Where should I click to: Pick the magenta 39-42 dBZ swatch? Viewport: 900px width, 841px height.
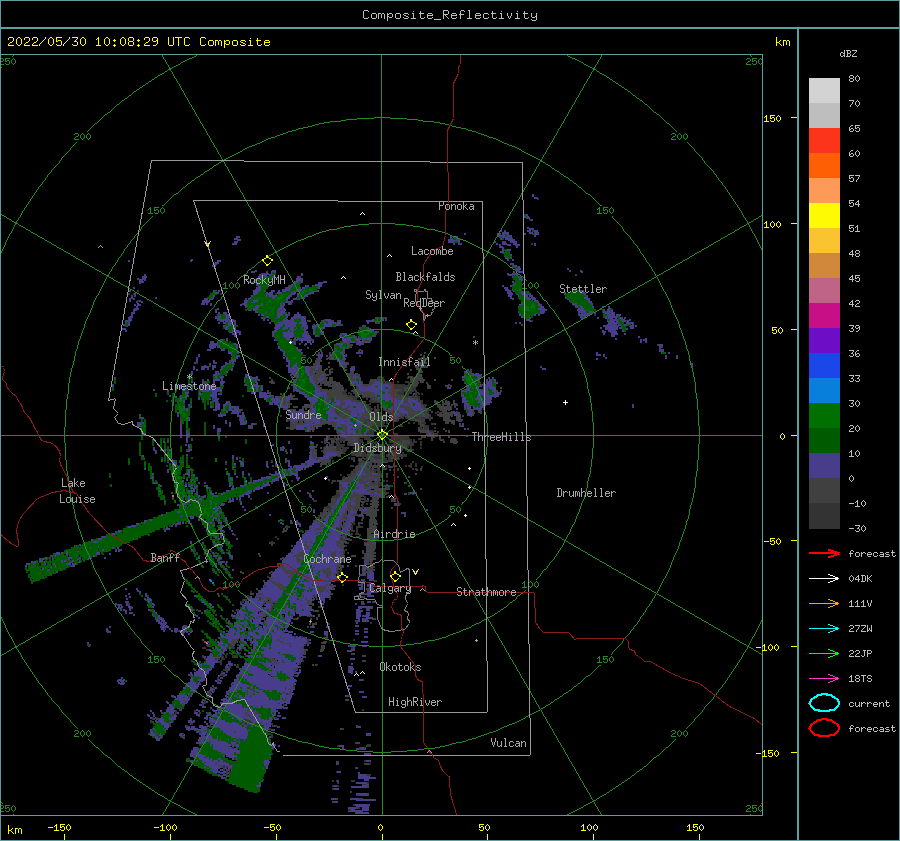coord(824,316)
